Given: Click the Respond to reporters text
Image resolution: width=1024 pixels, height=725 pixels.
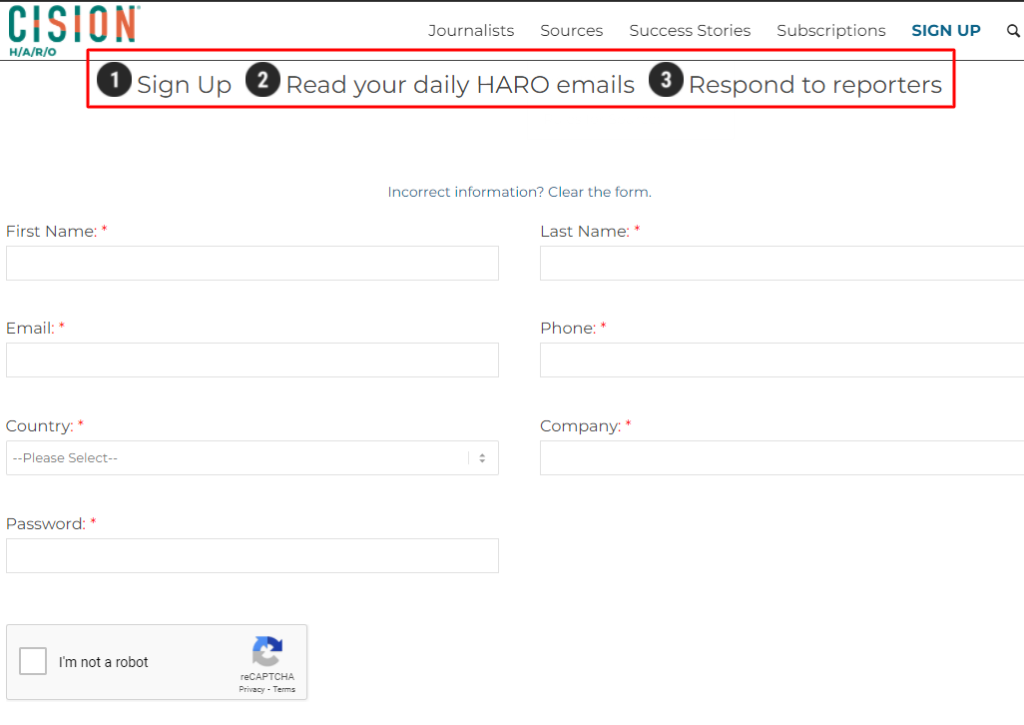Looking at the screenshot, I should (x=815, y=85).
